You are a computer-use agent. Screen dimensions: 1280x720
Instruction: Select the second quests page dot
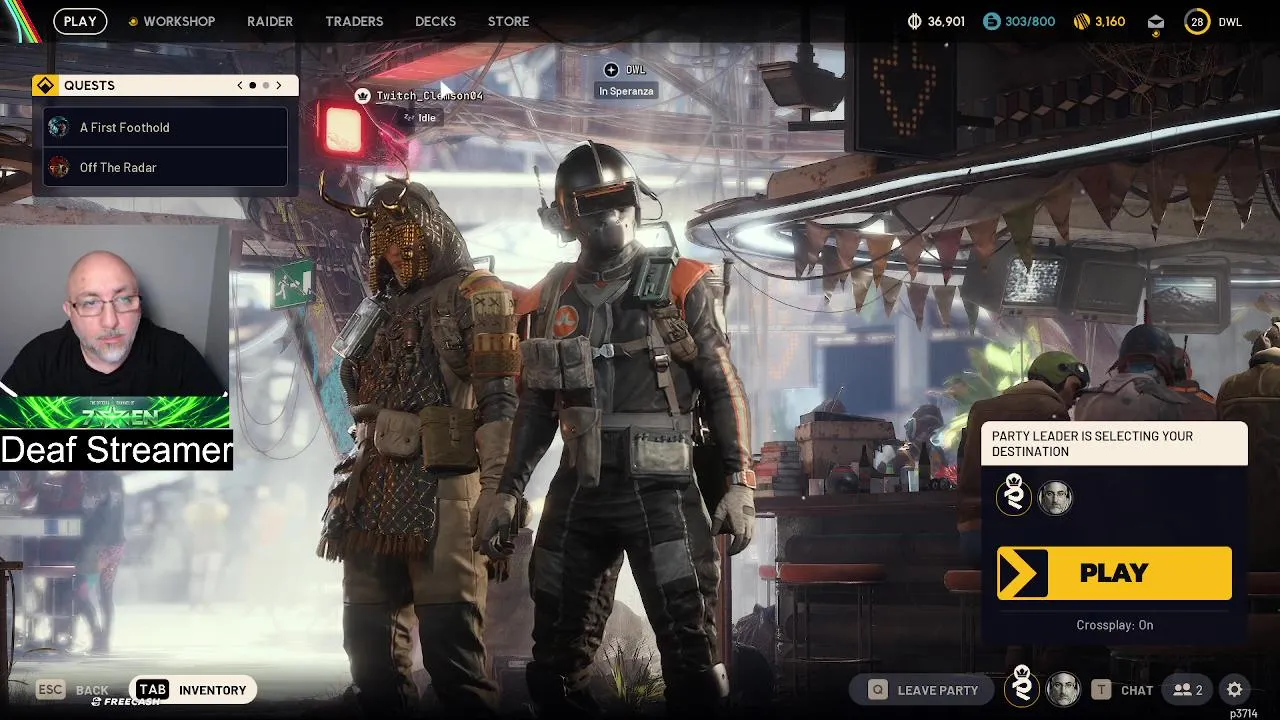(266, 86)
